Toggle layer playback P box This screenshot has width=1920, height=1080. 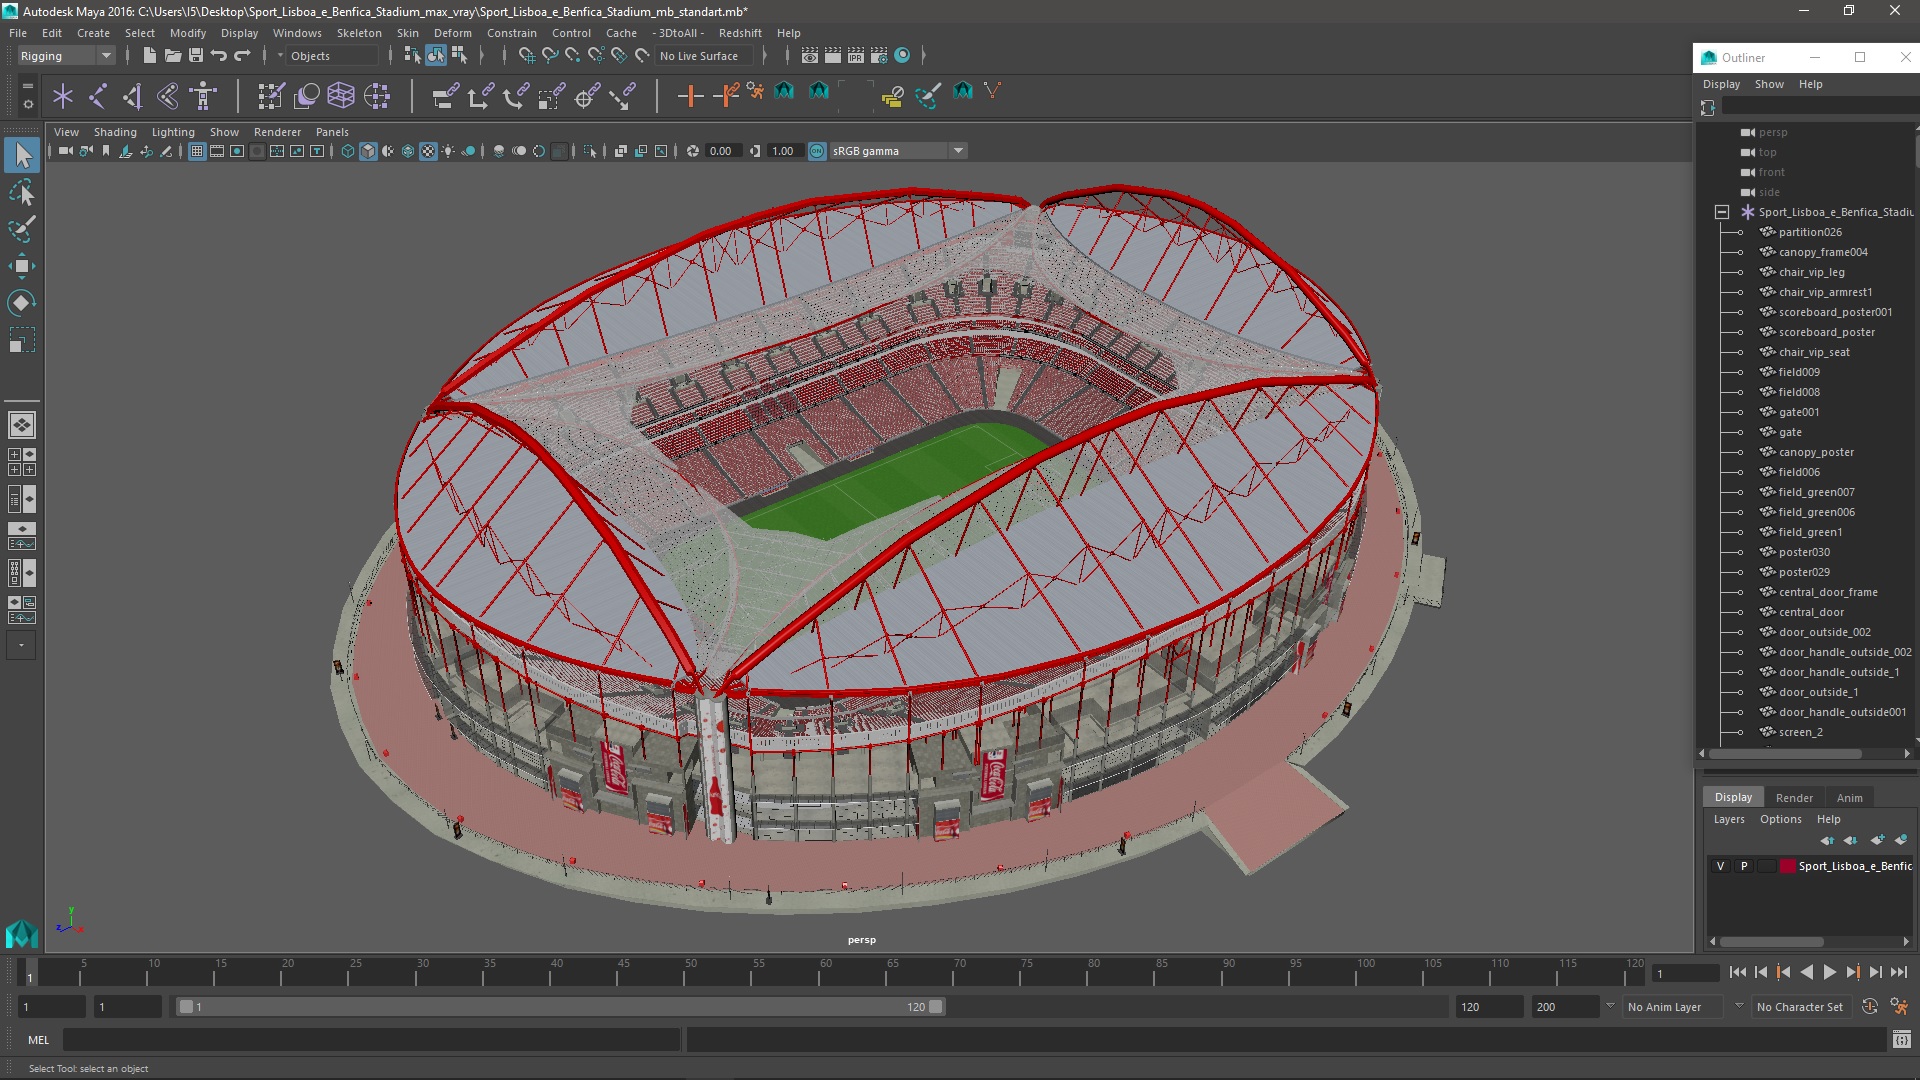1744,866
